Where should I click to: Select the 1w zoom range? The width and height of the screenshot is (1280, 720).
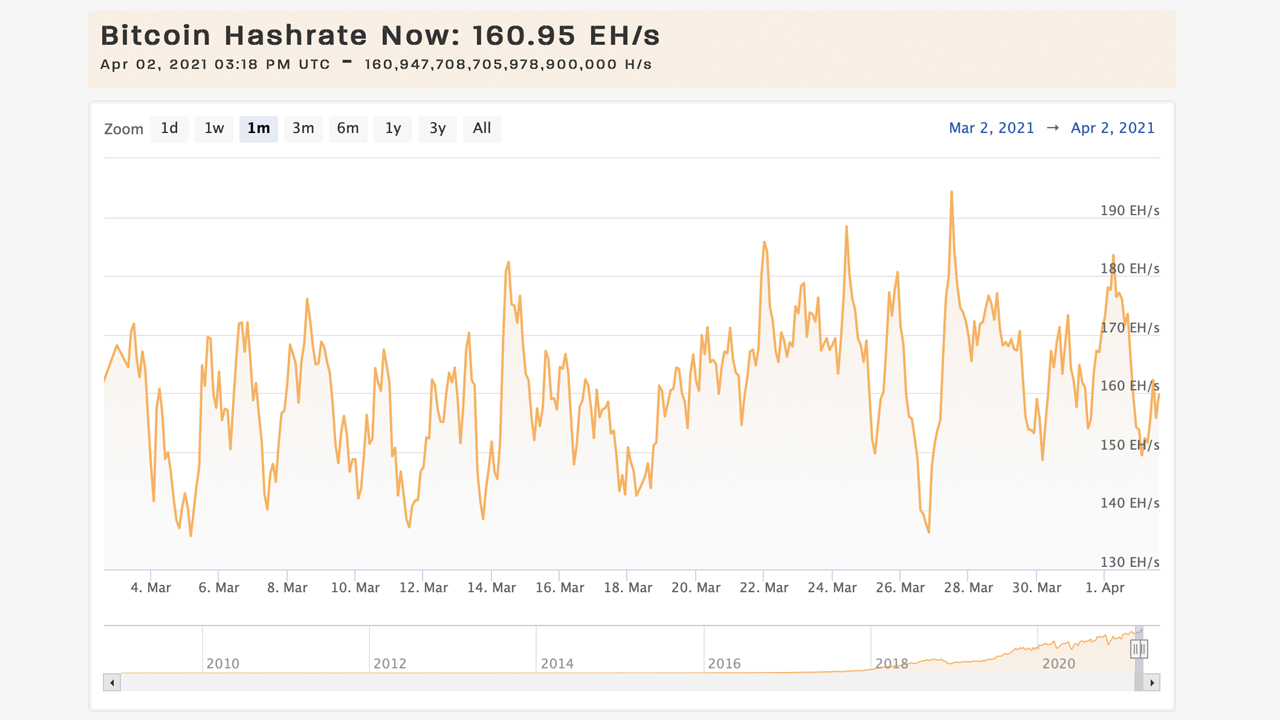pos(214,128)
